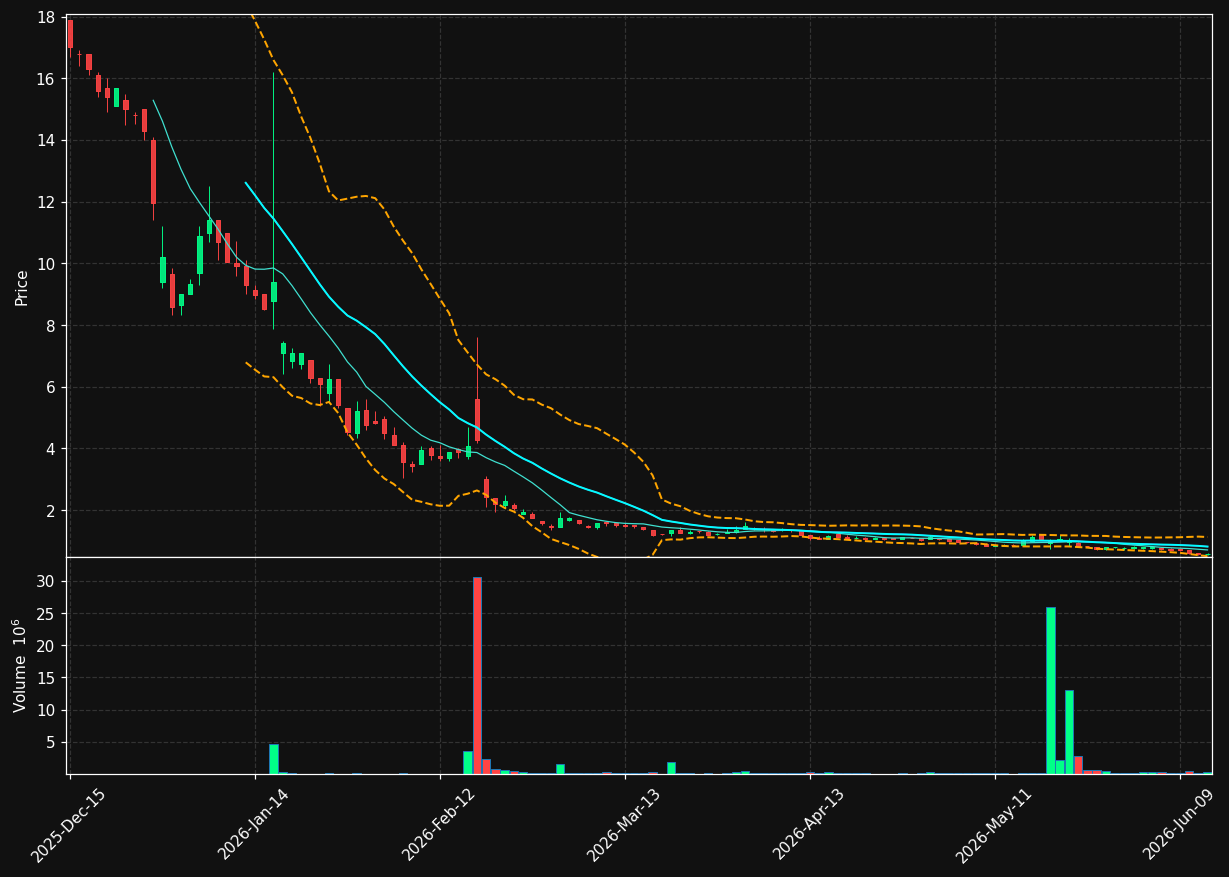Image resolution: width=1229 pixels, height=877 pixels.
Task: Click volume tick label 5
Action: click(51, 743)
